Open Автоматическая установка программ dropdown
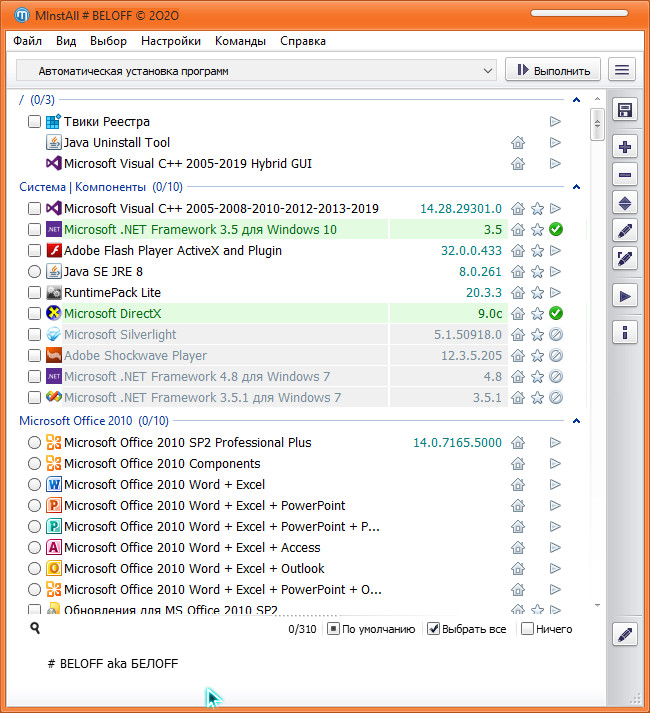 tap(257, 71)
